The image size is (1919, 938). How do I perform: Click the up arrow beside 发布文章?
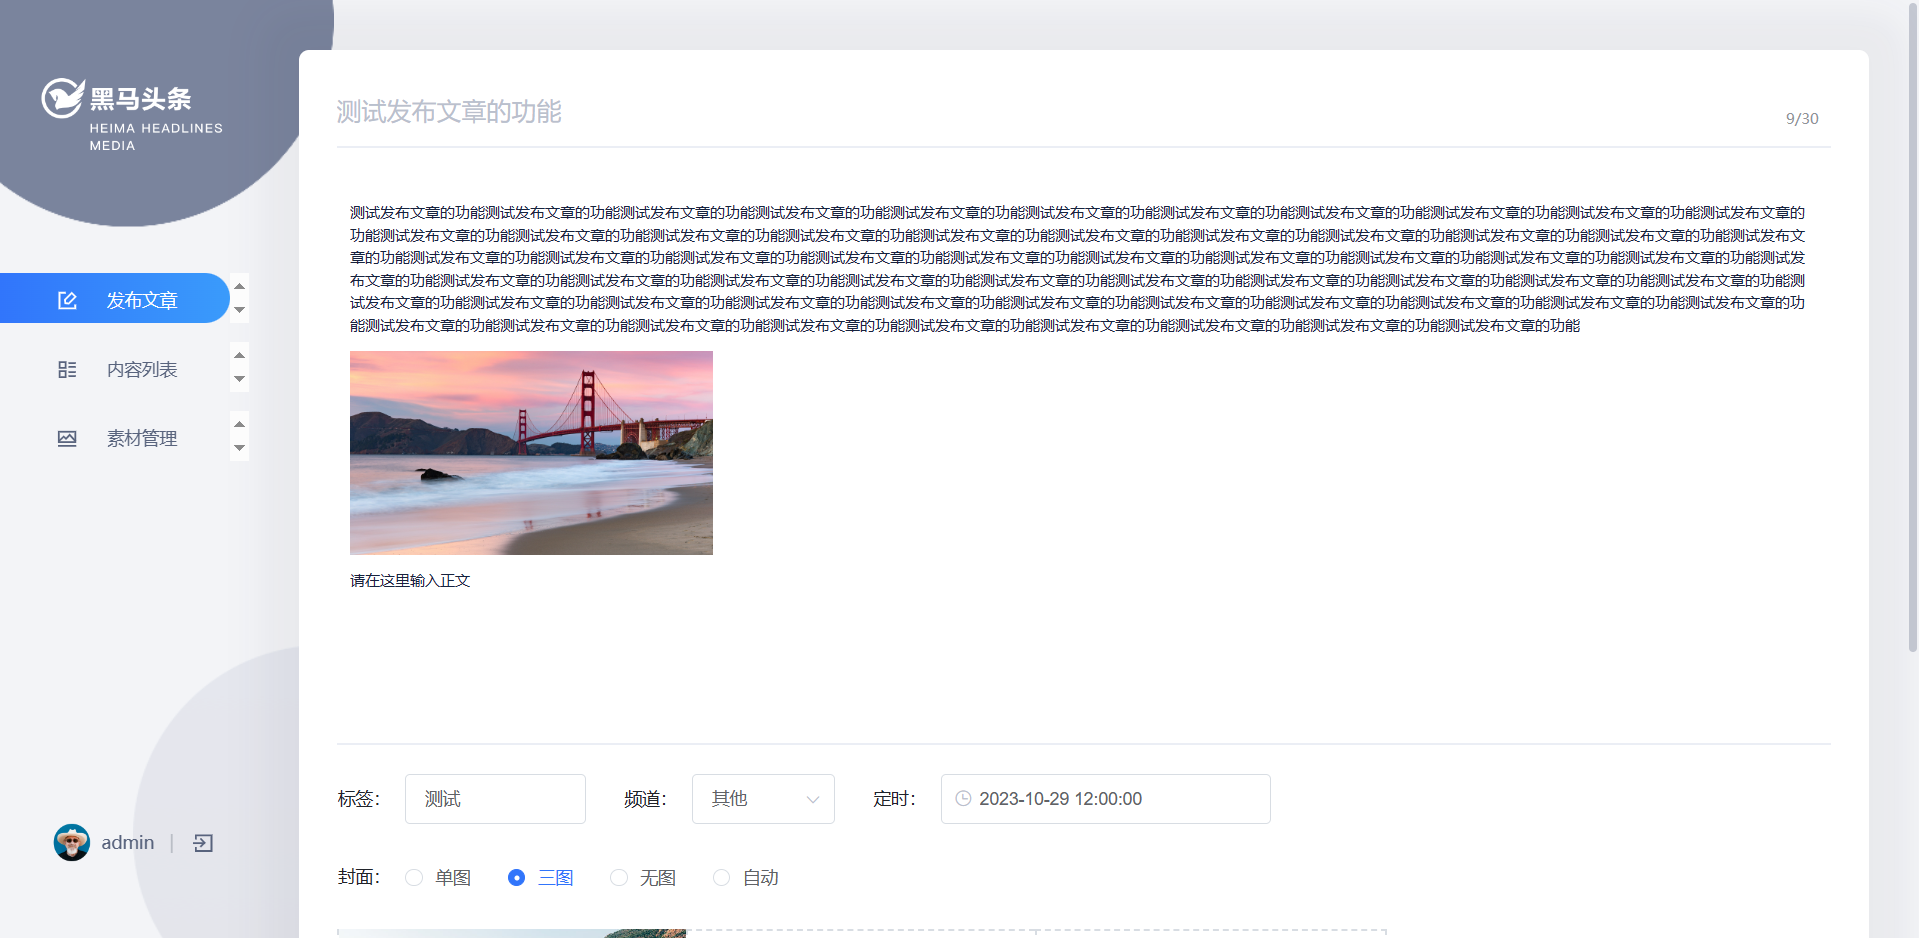coord(239,287)
